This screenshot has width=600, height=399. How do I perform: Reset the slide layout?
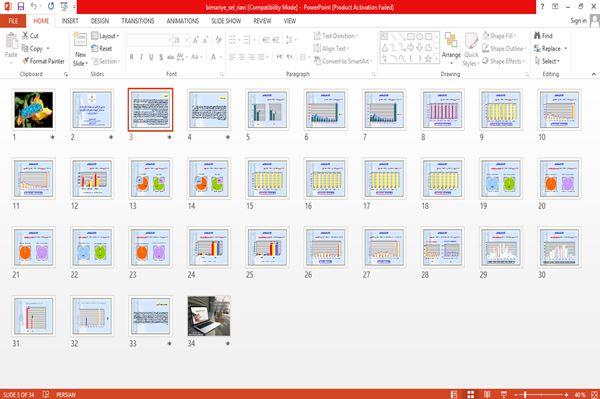click(102, 49)
